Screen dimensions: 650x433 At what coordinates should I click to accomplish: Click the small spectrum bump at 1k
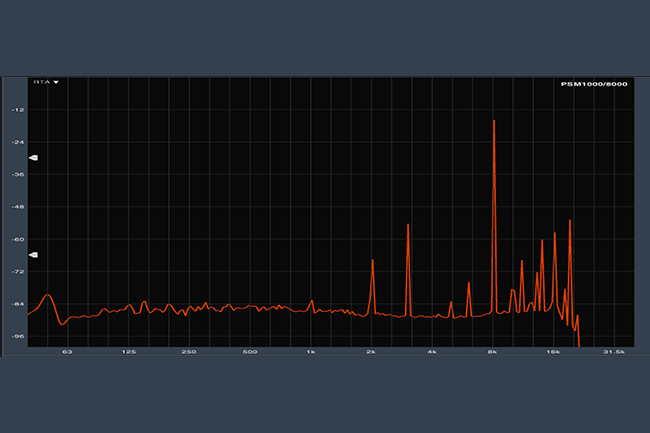(x=312, y=301)
